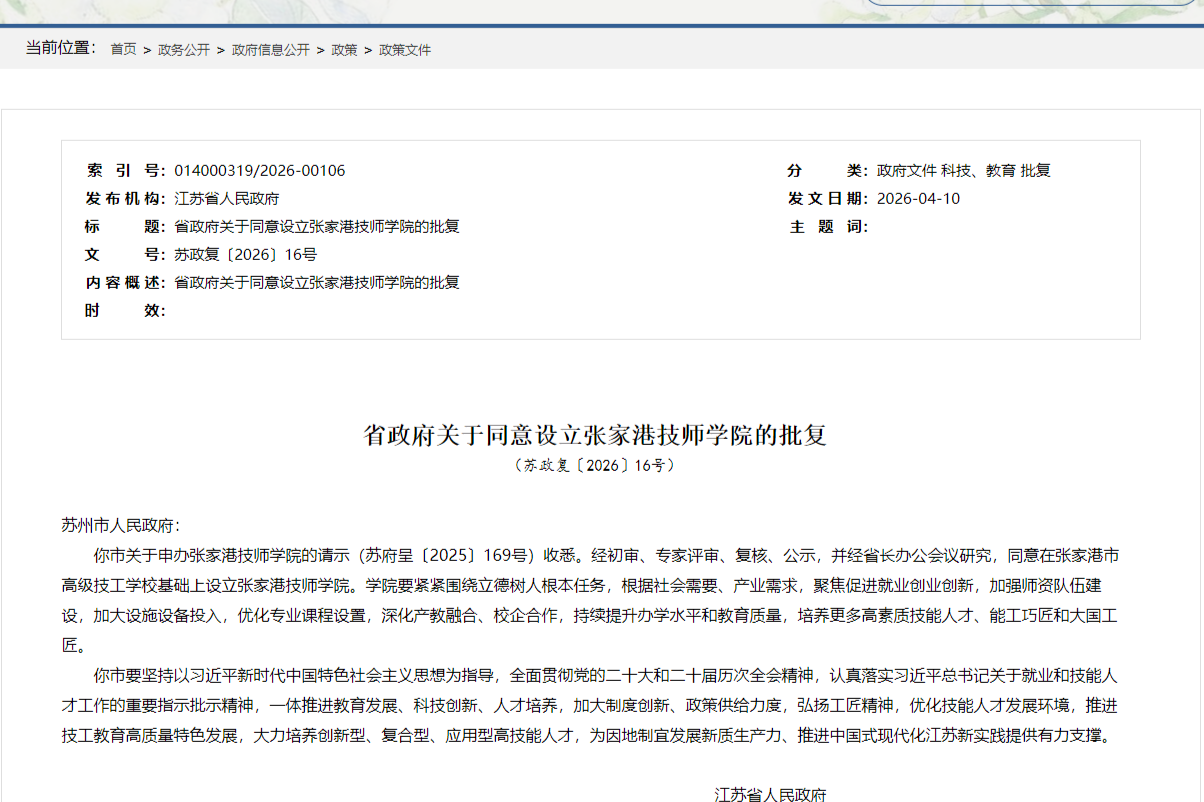Open 政务公开 in the breadcrumb
This screenshot has height=802, width=1204.
coord(184,49)
